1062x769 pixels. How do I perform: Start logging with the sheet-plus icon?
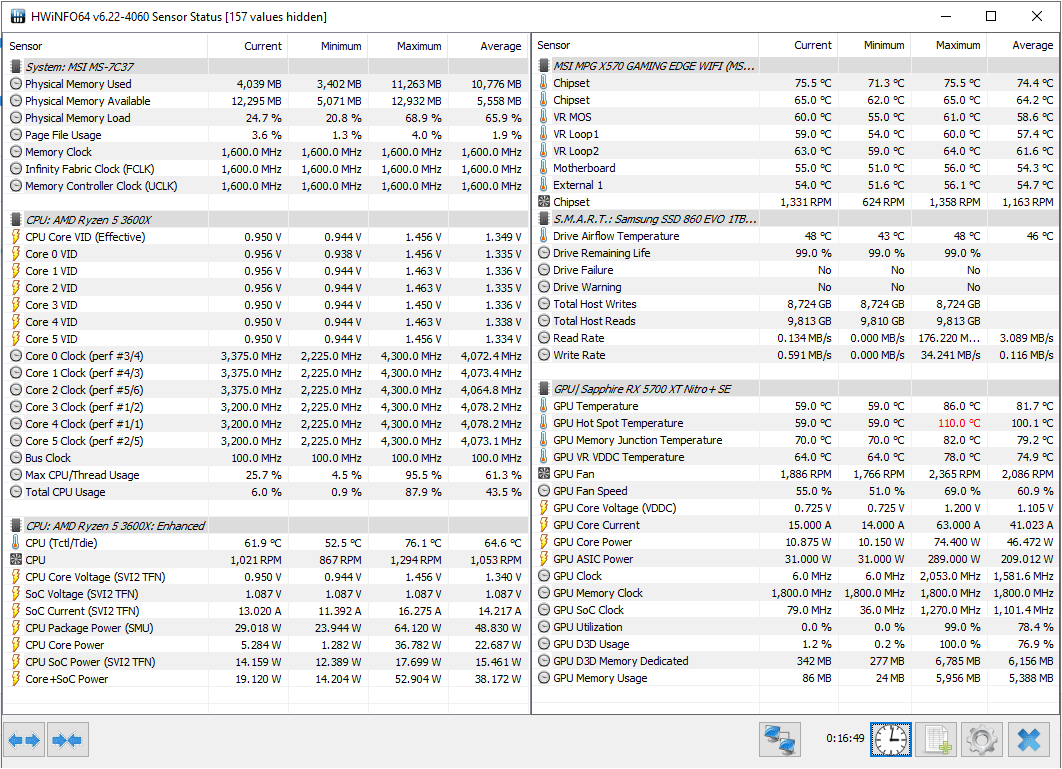pos(937,739)
